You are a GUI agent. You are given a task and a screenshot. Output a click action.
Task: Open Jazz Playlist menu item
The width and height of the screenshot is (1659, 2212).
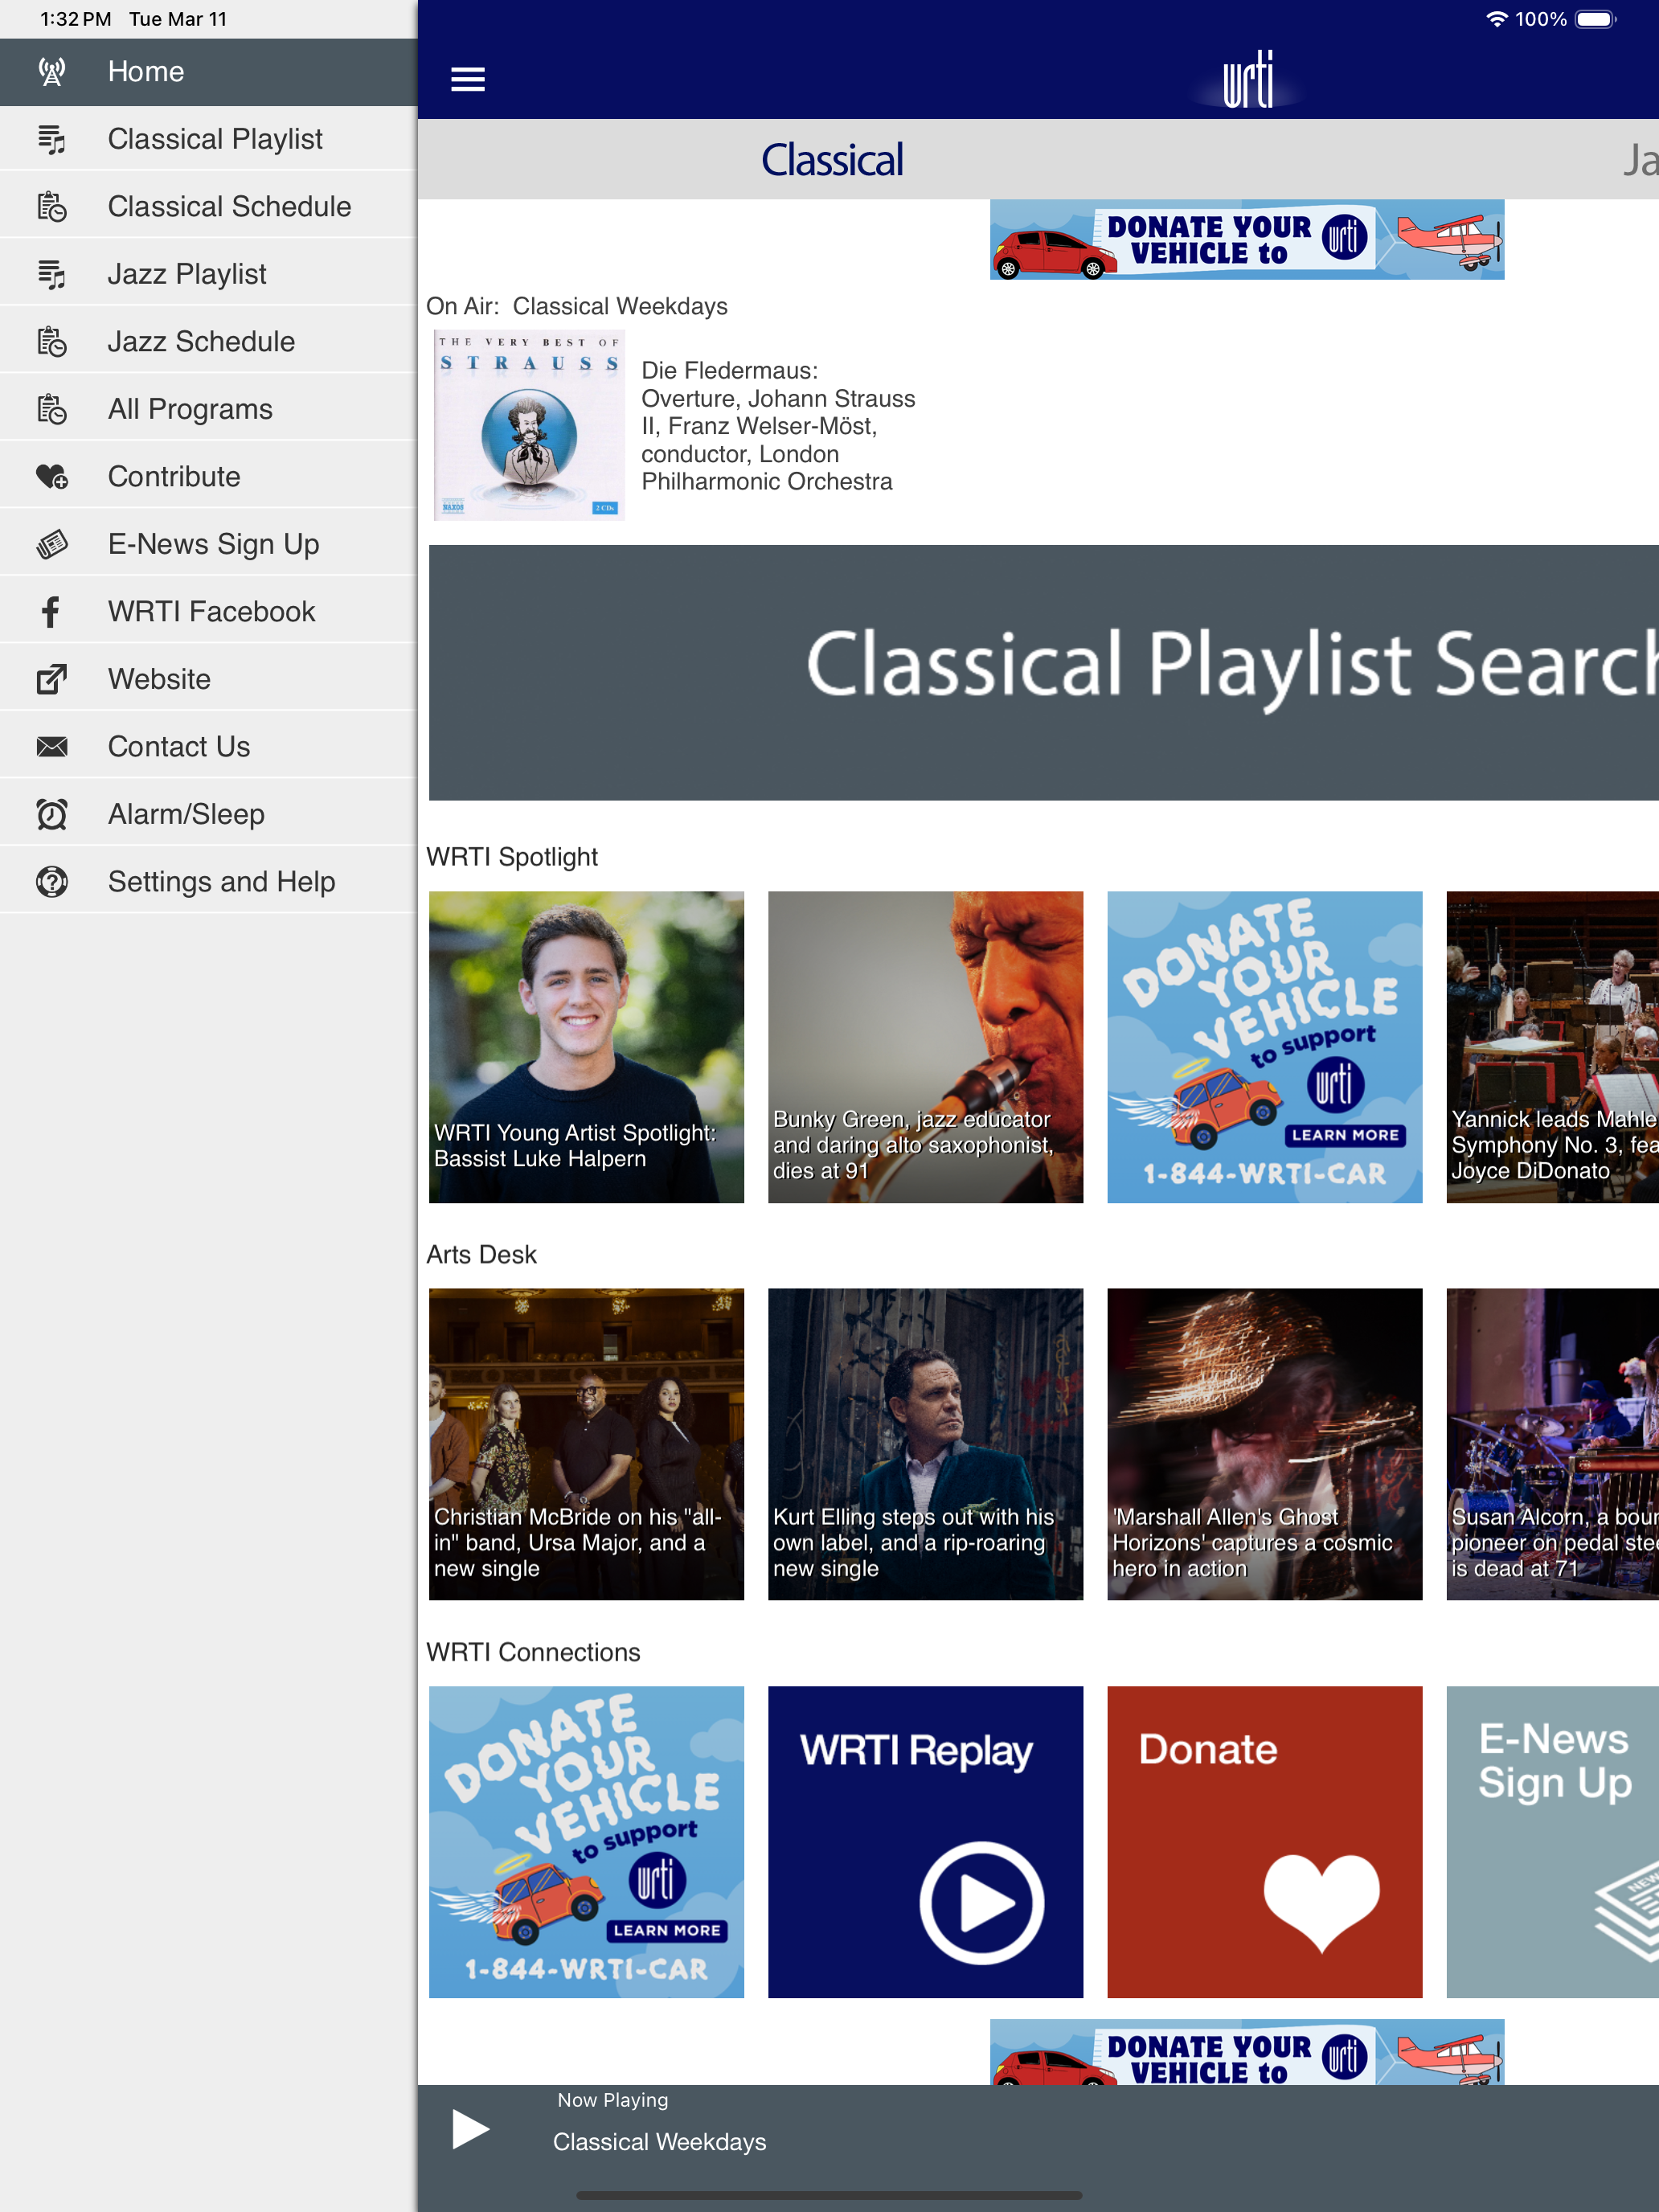208,274
